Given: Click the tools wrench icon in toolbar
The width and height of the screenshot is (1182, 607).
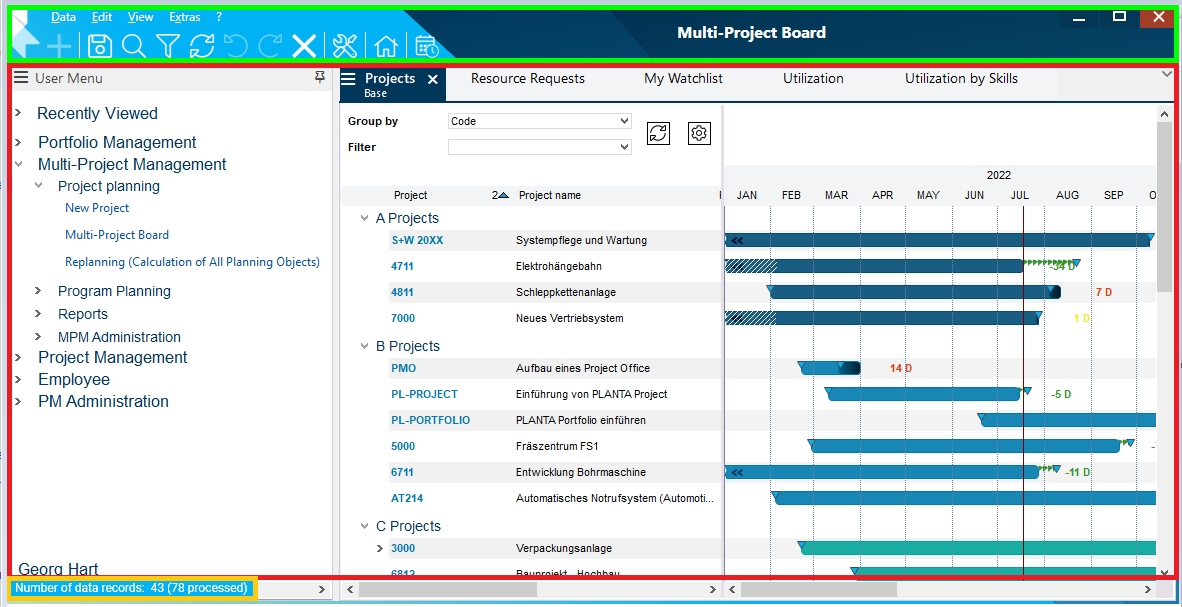Looking at the screenshot, I should pos(344,45).
